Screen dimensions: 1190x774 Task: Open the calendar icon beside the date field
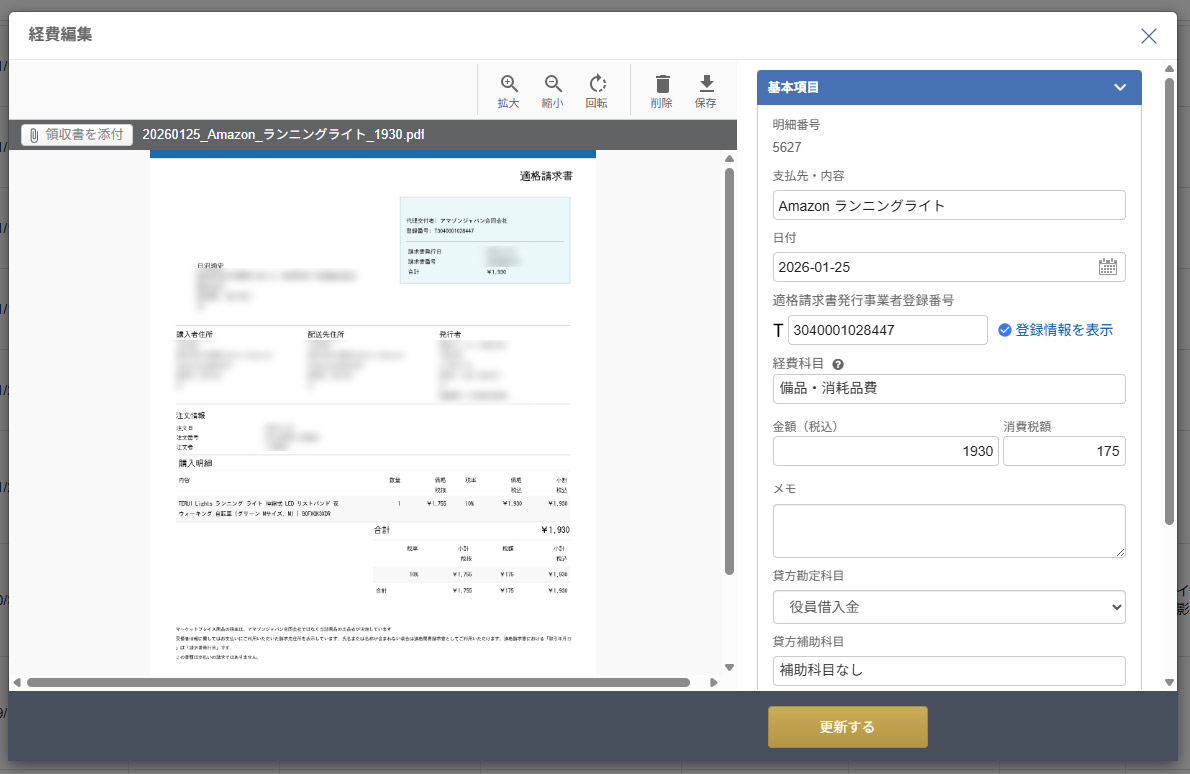[x=1109, y=266]
